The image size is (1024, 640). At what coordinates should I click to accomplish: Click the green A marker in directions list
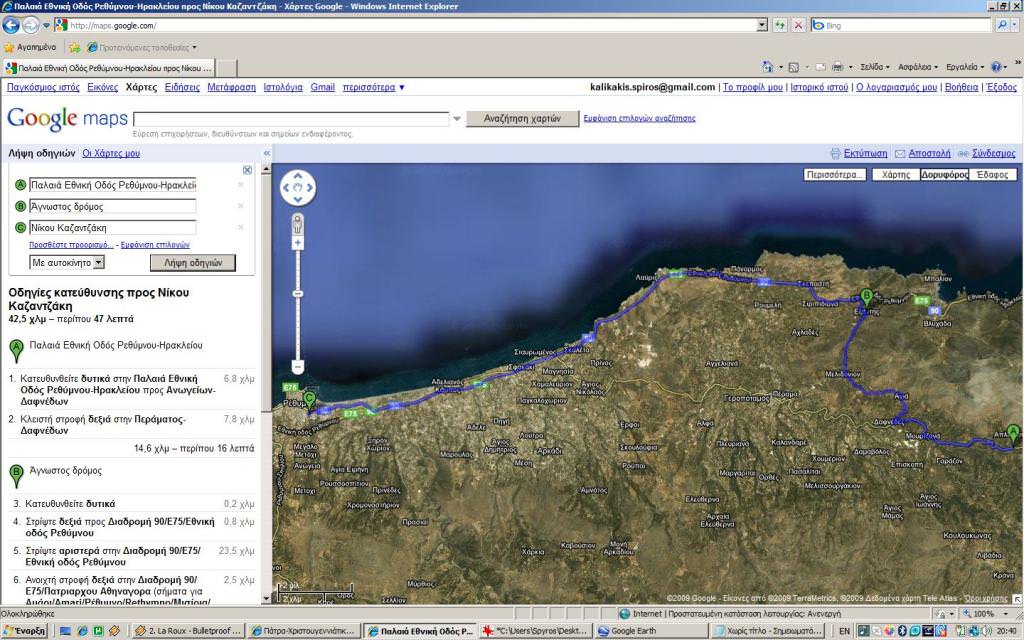(x=16, y=350)
